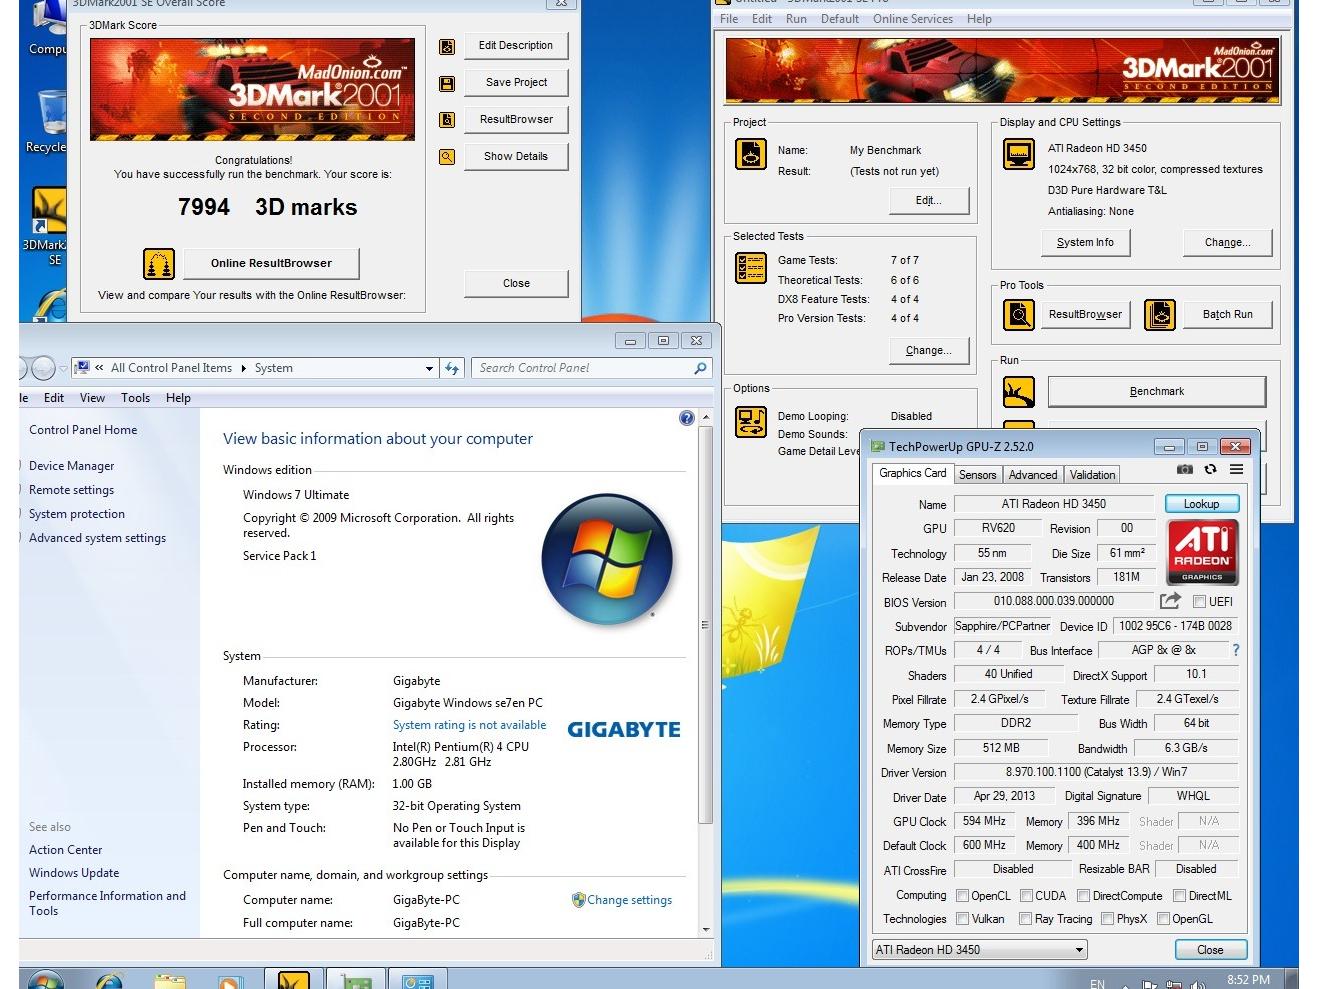Toggle the PhysX checkbox
Image resolution: width=1319 pixels, height=989 pixels.
click(x=1107, y=919)
